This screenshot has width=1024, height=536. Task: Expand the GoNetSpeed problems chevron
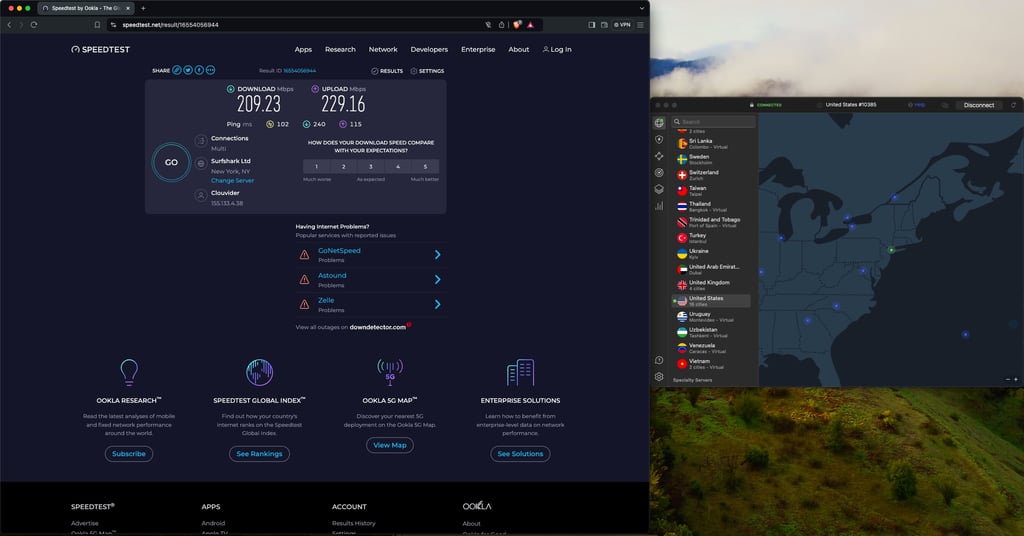click(438, 255)
